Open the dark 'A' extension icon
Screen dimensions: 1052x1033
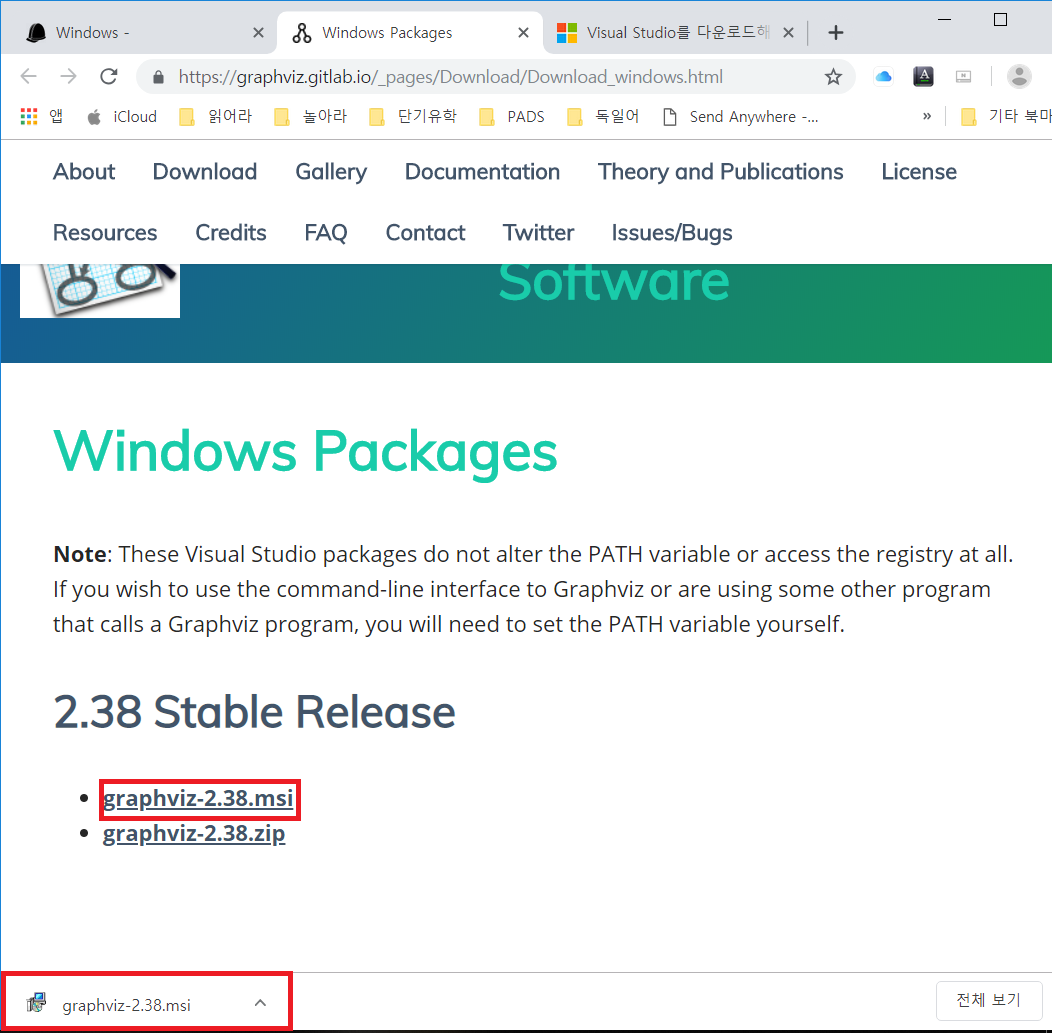tap(923, 76)
